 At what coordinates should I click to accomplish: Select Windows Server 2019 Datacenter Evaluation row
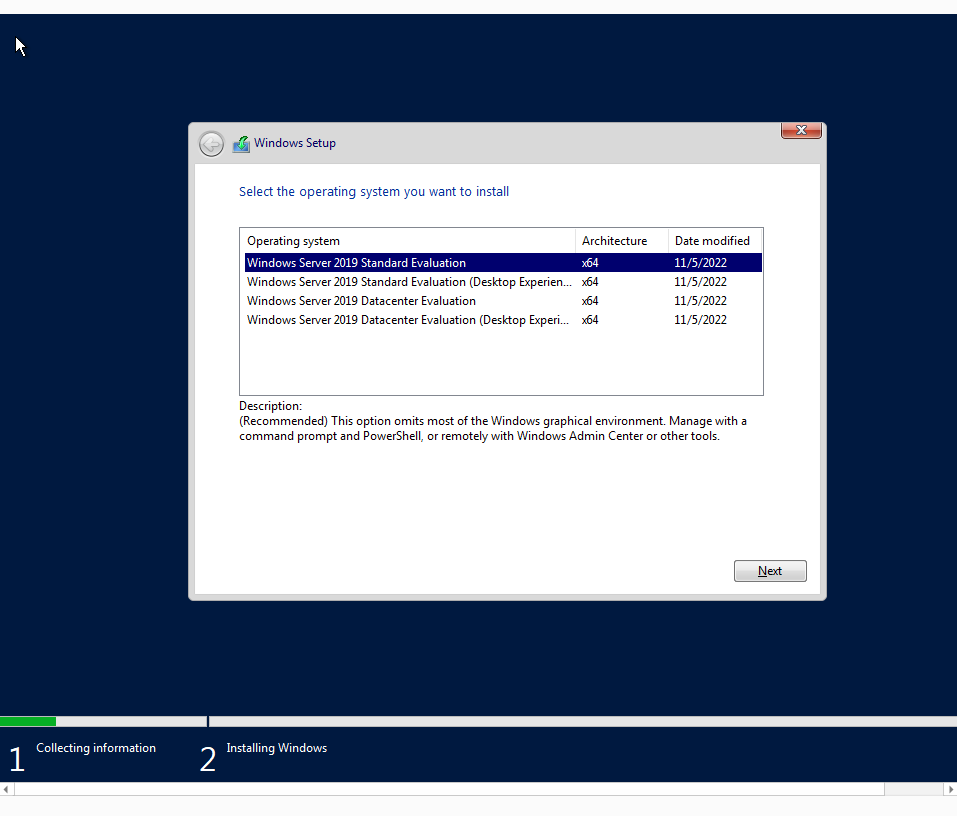coord(503,300)
